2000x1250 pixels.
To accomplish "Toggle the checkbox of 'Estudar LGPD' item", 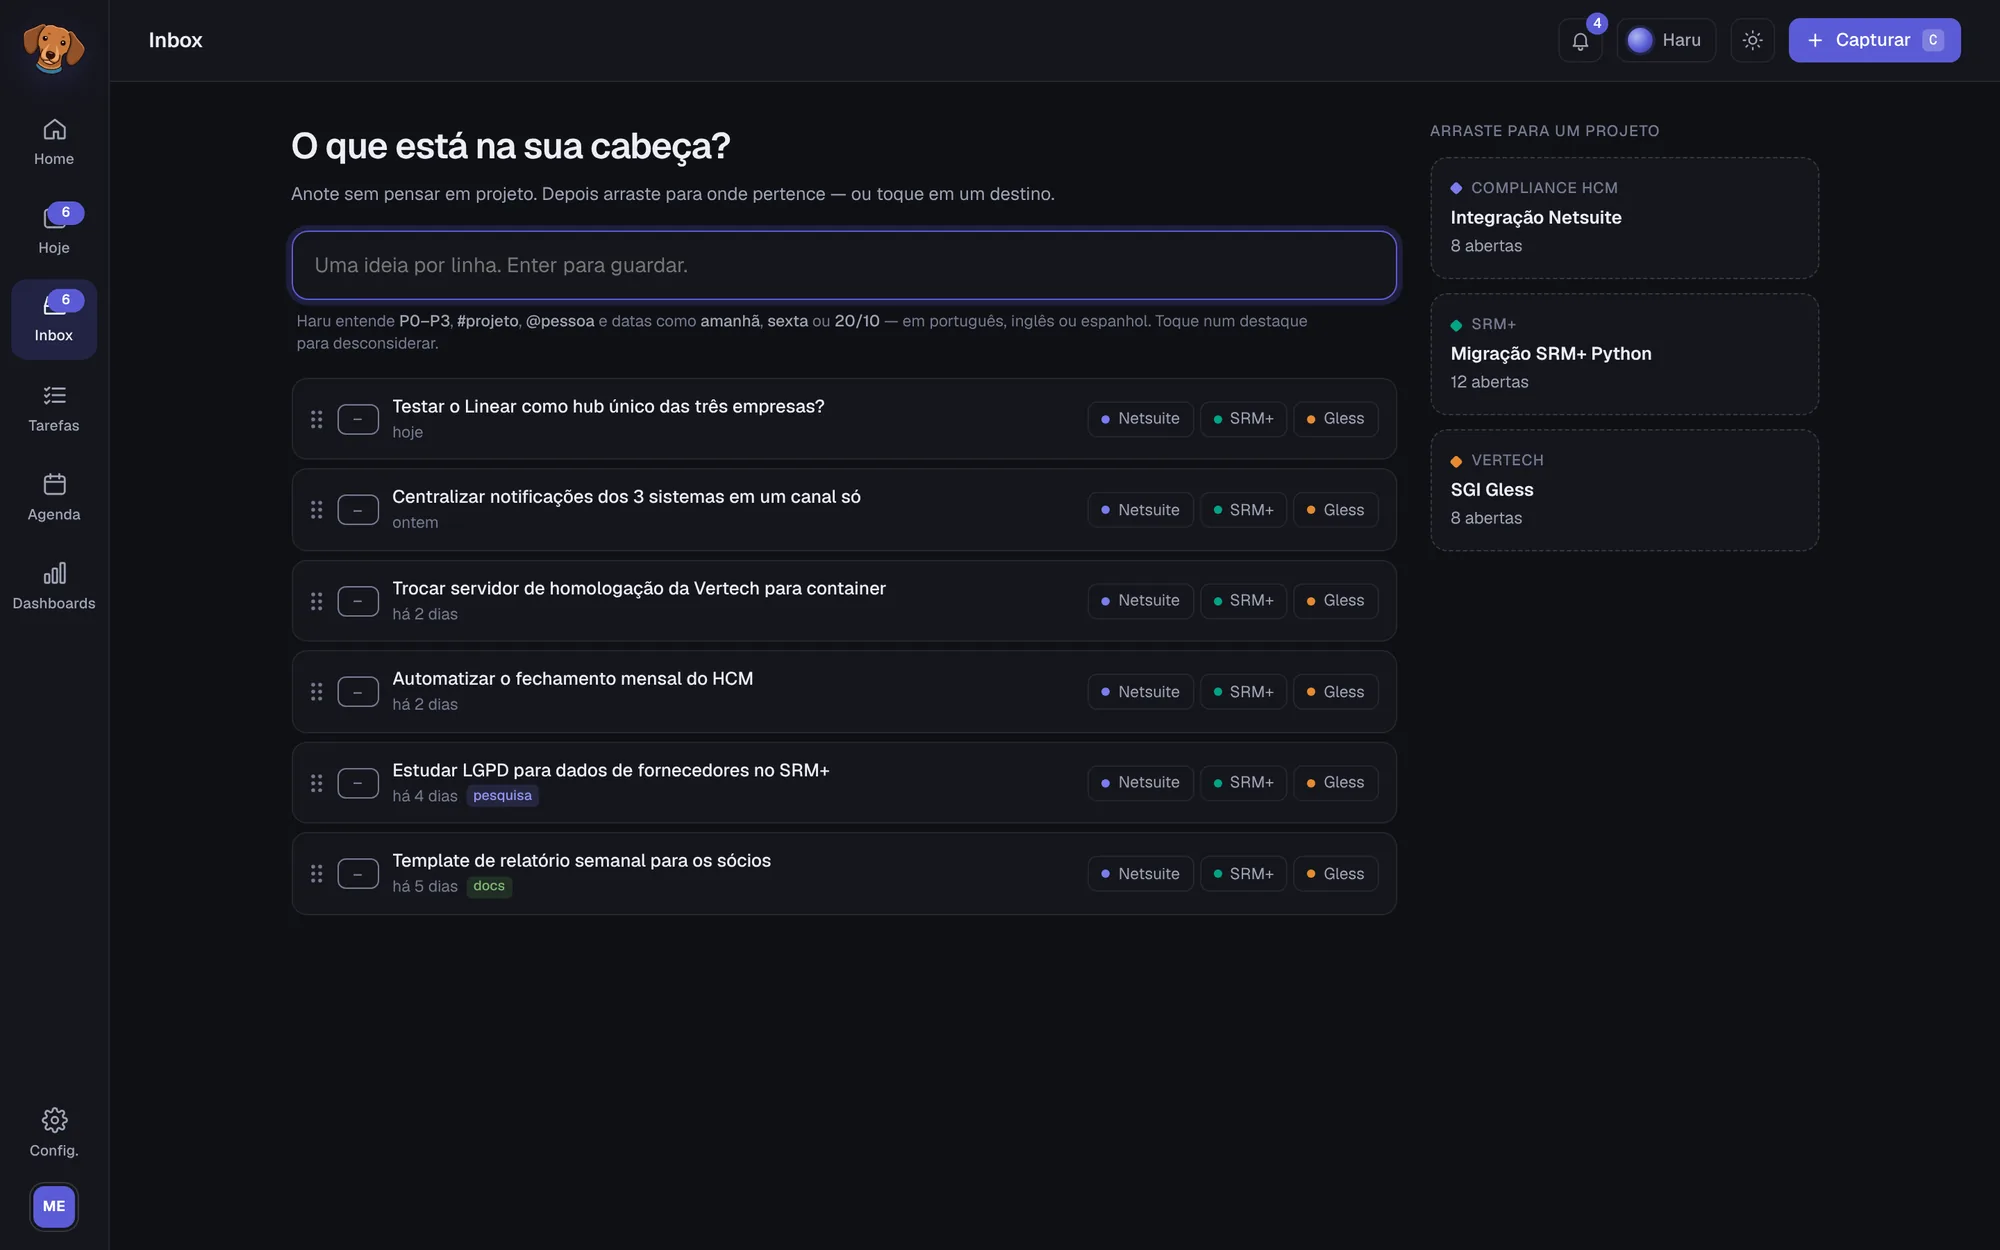I will [358, 783].
